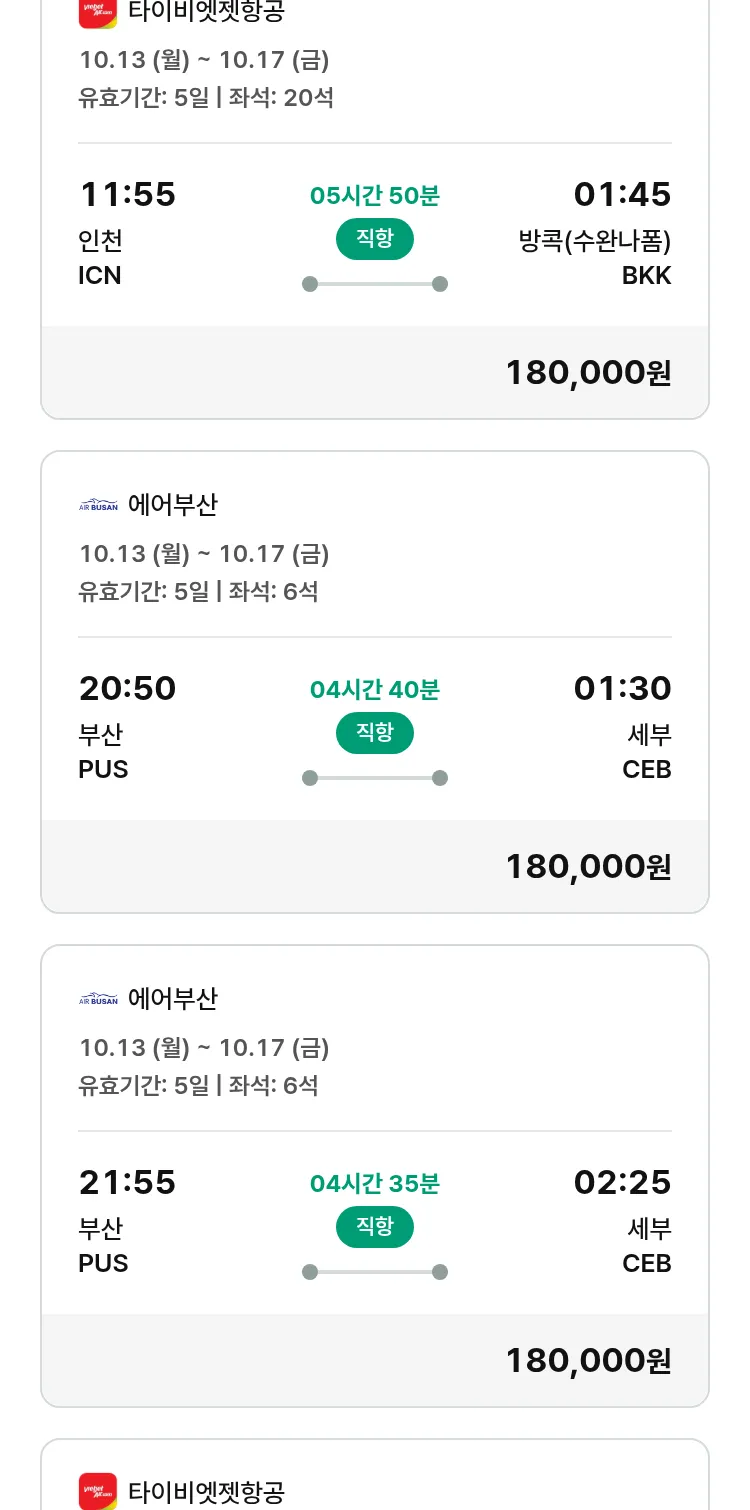
Task: Click the Air Busan logo on the 21:55 flight
Action: coord(98,999)
